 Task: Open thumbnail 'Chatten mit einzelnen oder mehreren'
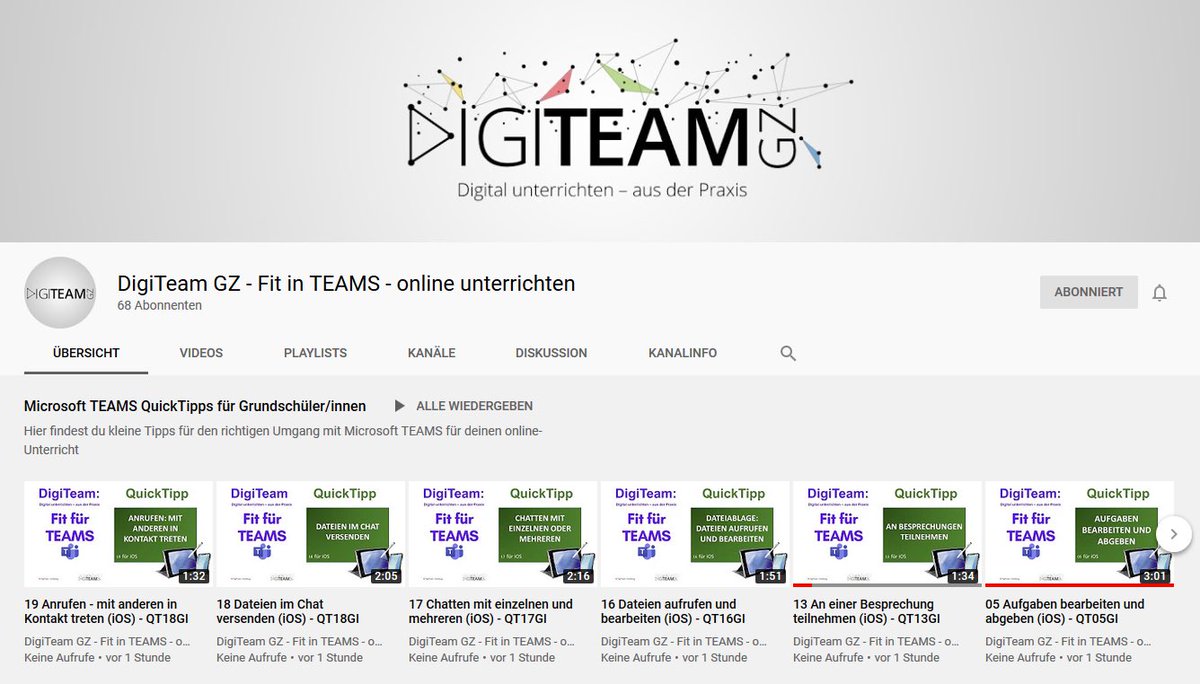pyautogui.click(x=503, y=534)
